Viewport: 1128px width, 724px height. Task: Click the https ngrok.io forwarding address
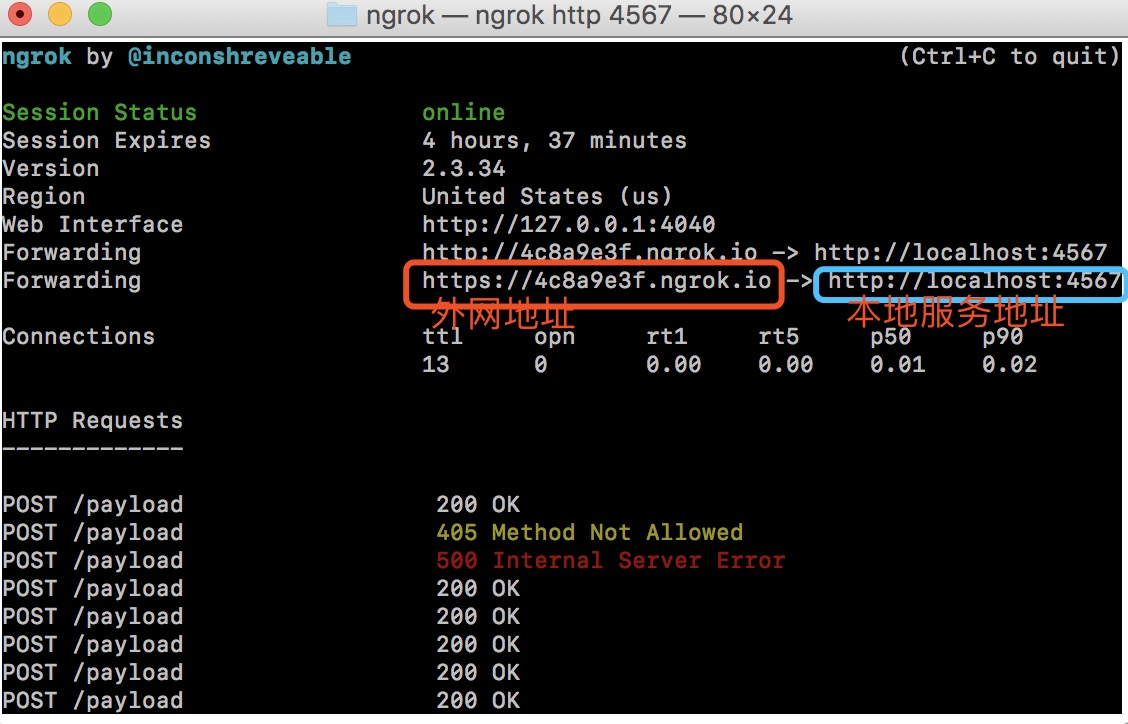pyautogui.click(x=597, y=281)
